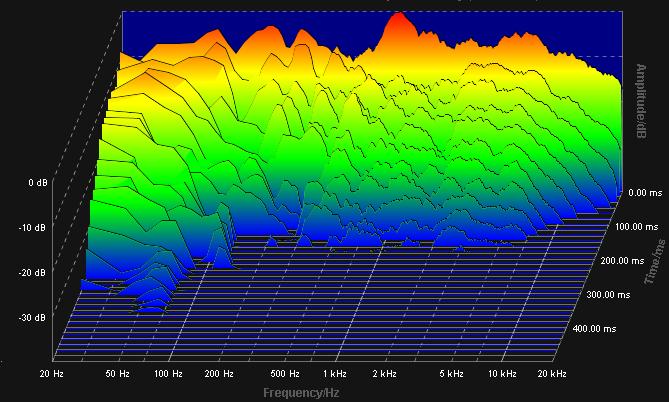Image resolution: width=669 pixels, height=402 pixels.
Task: Click the 5 kHz frequency tick label
Action: 452,374
